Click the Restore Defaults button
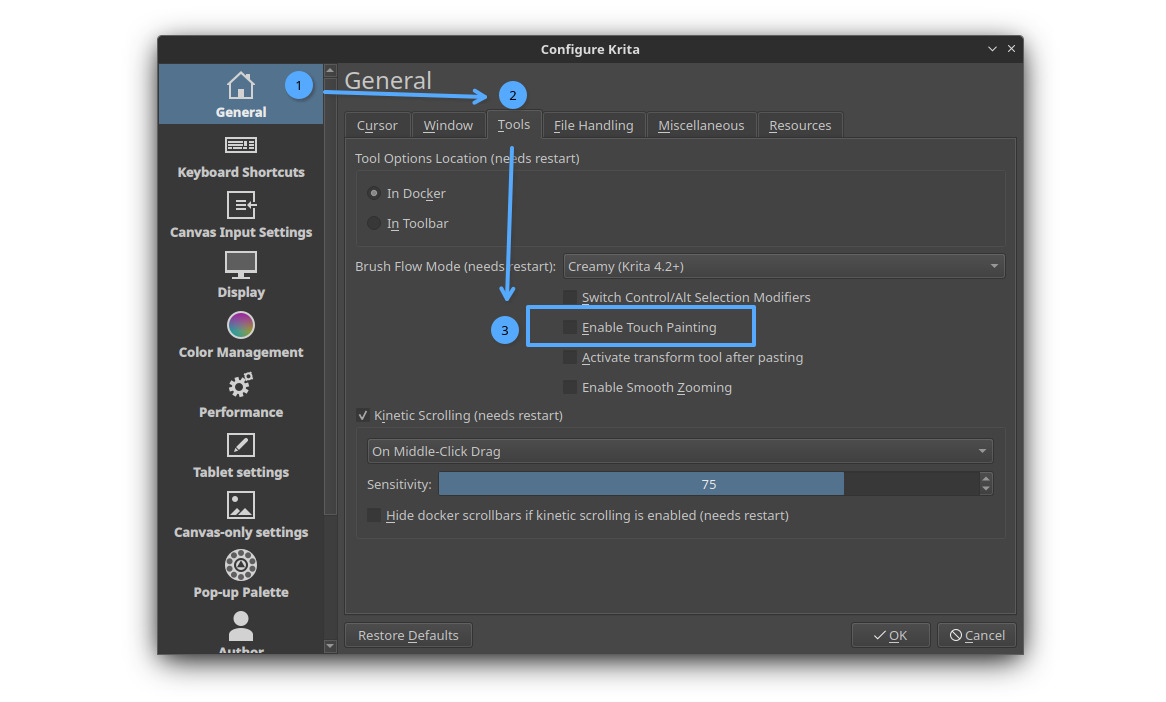The height and width of the screenshot is (702, 1166). point(408,635)
